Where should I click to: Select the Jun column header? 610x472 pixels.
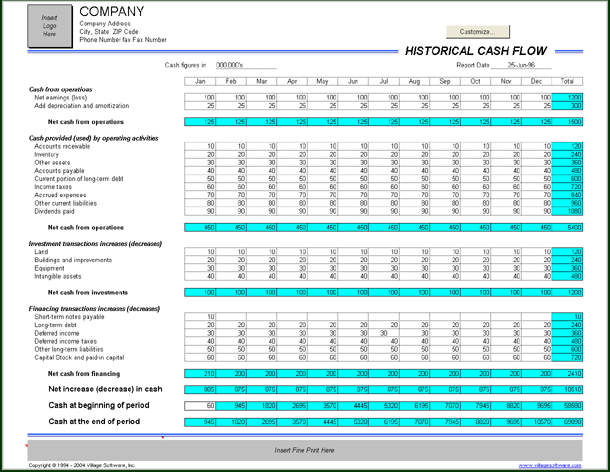click(x=353, y=81)
